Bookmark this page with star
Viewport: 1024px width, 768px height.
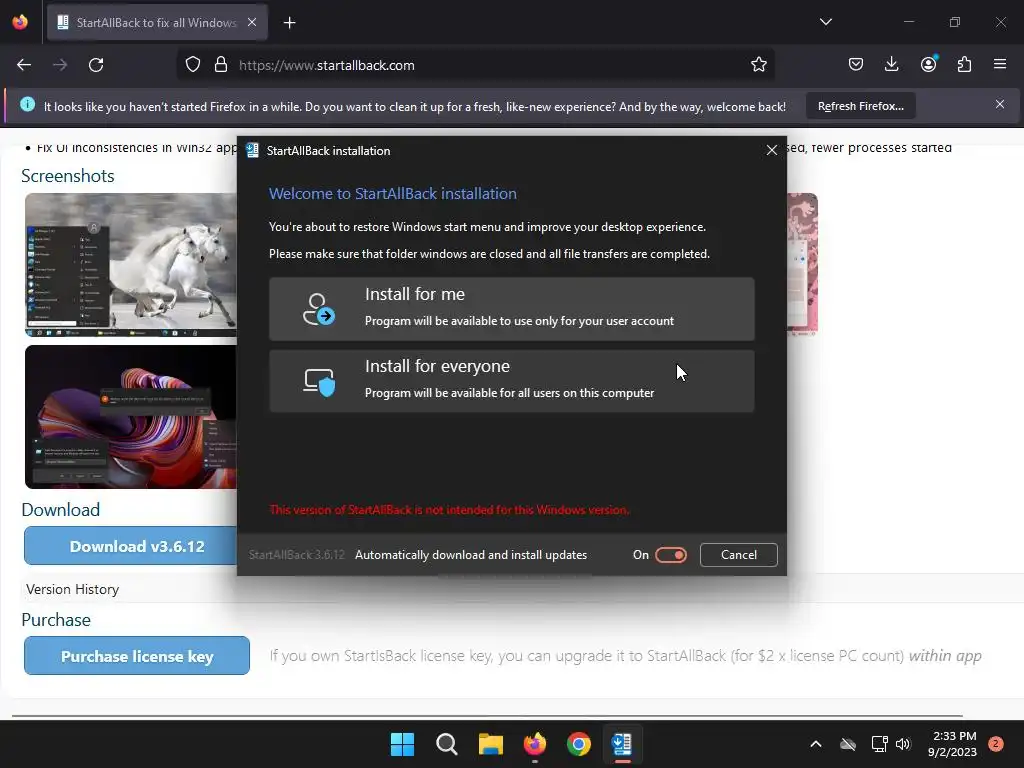(x=758, y=65)
